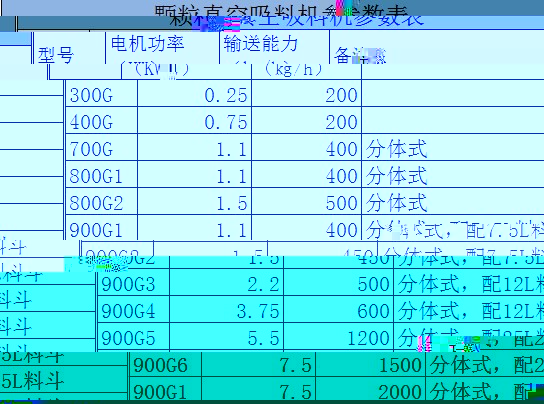Select capacity value 1200 cell
The height and width of the screenshot is (404, 544).
click(339, 337)
